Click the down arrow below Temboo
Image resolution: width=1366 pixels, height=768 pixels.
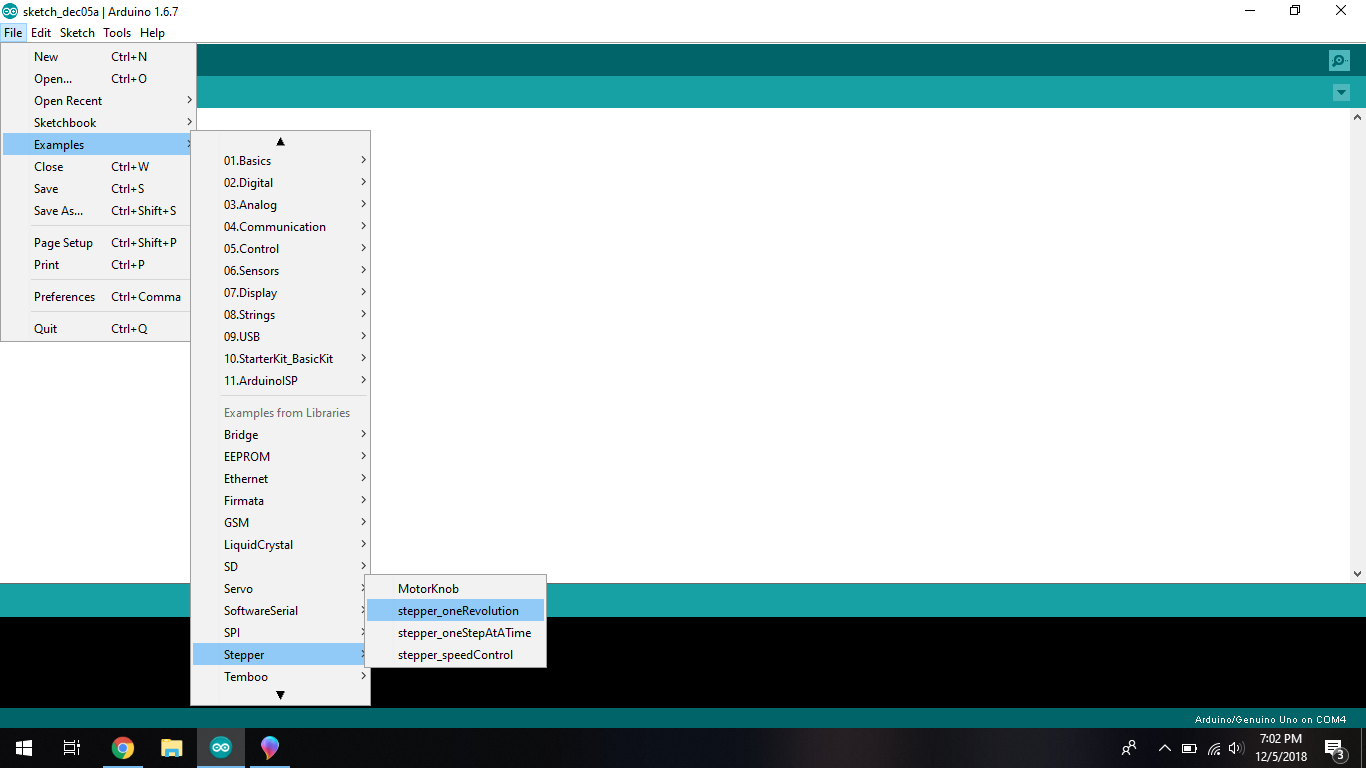pos(280,695)
